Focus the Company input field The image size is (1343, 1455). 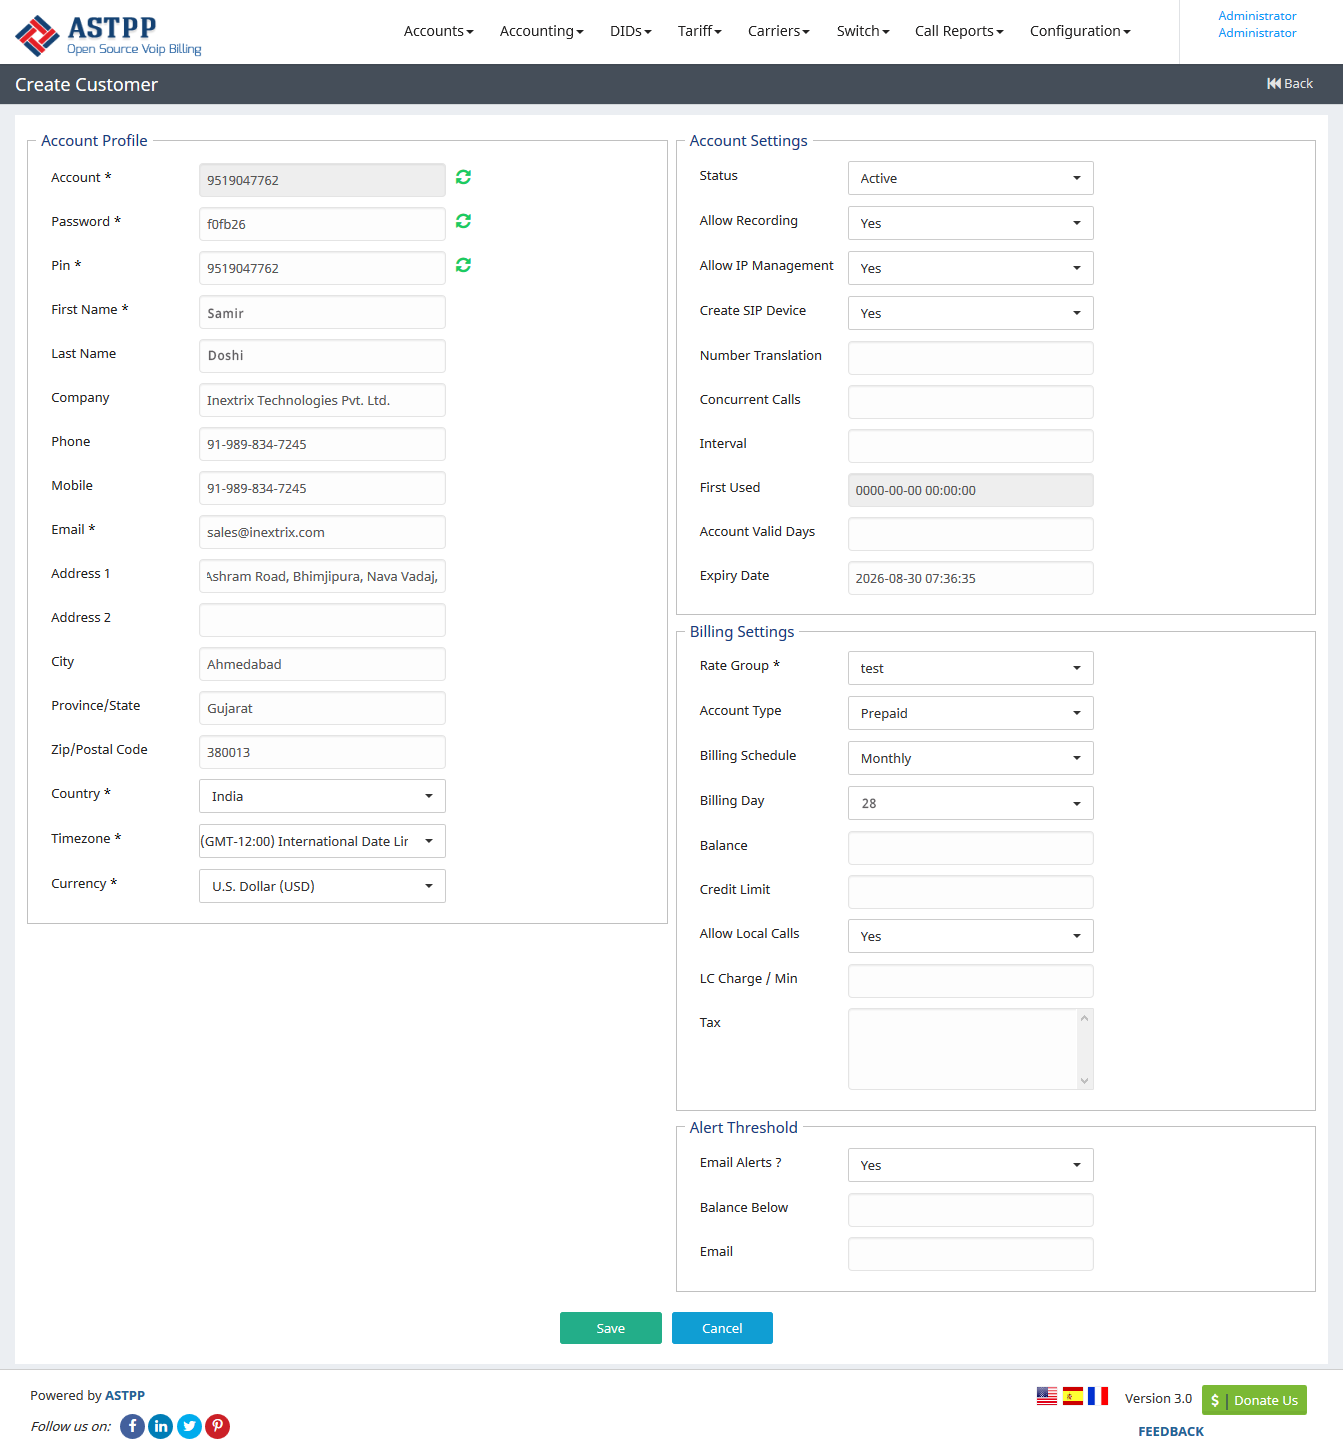coord(322,400)
